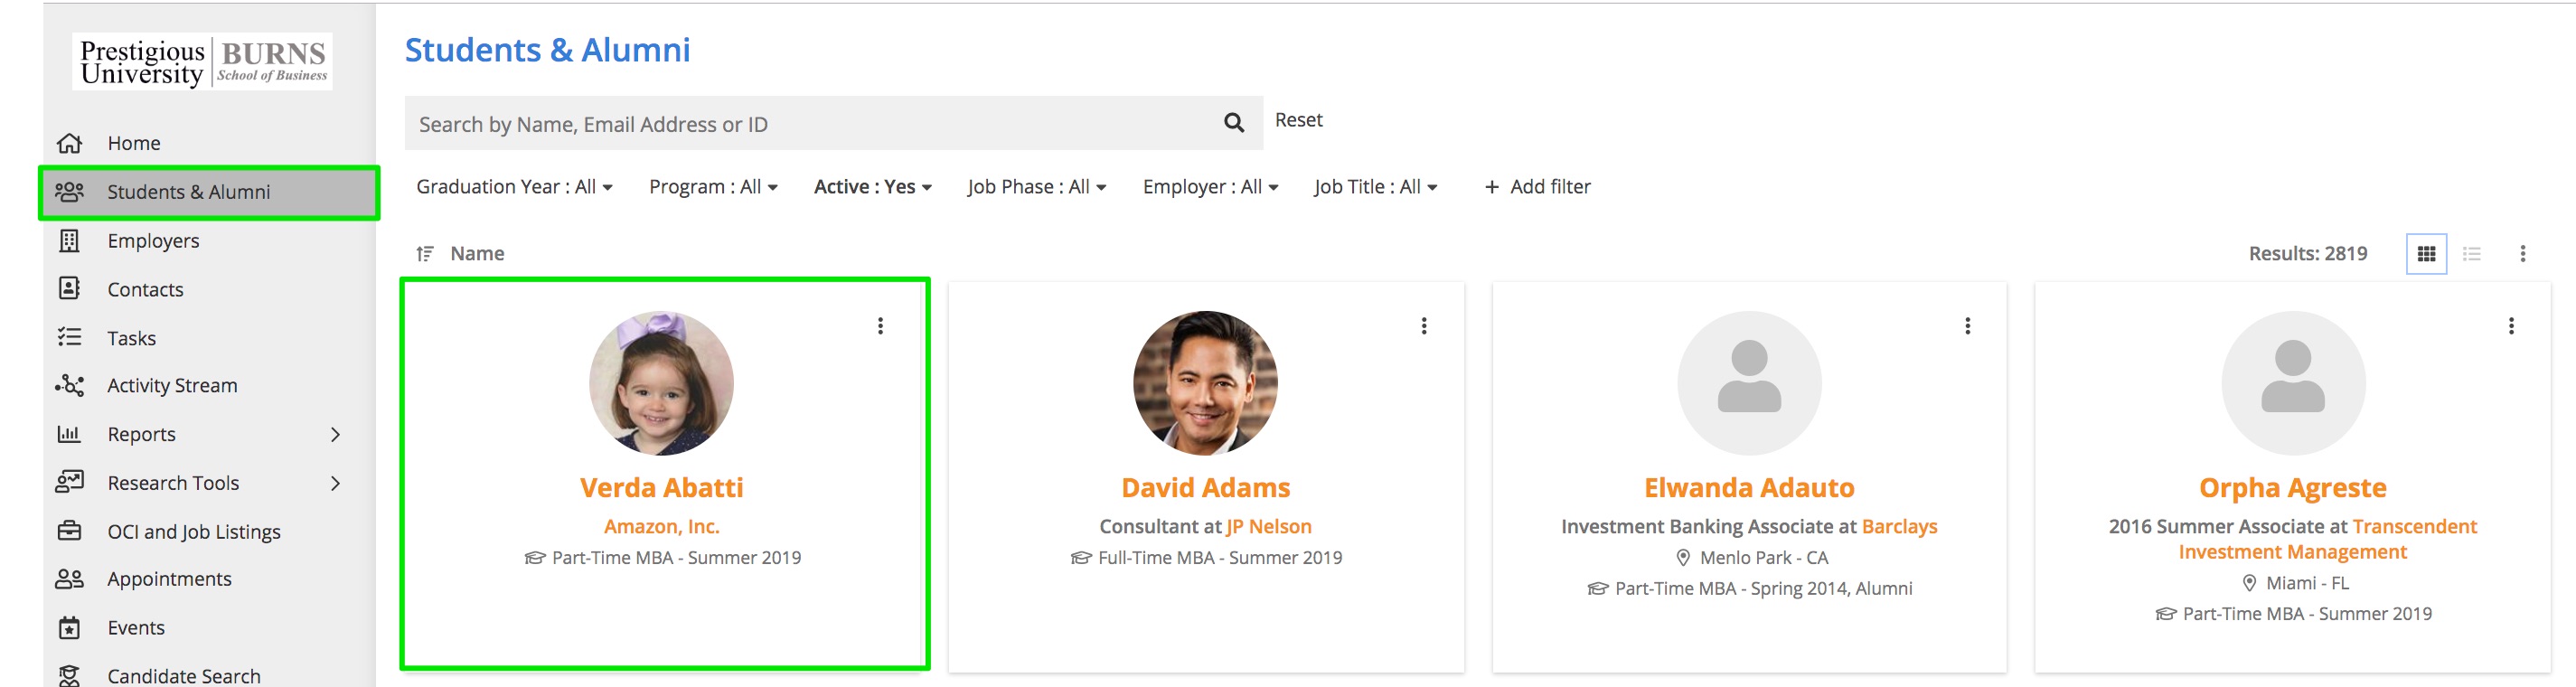Screen dimensions: 2576x687
Task: Open JP Nelson employer link
Action: pyautogui.click(x=1268, y=527)
